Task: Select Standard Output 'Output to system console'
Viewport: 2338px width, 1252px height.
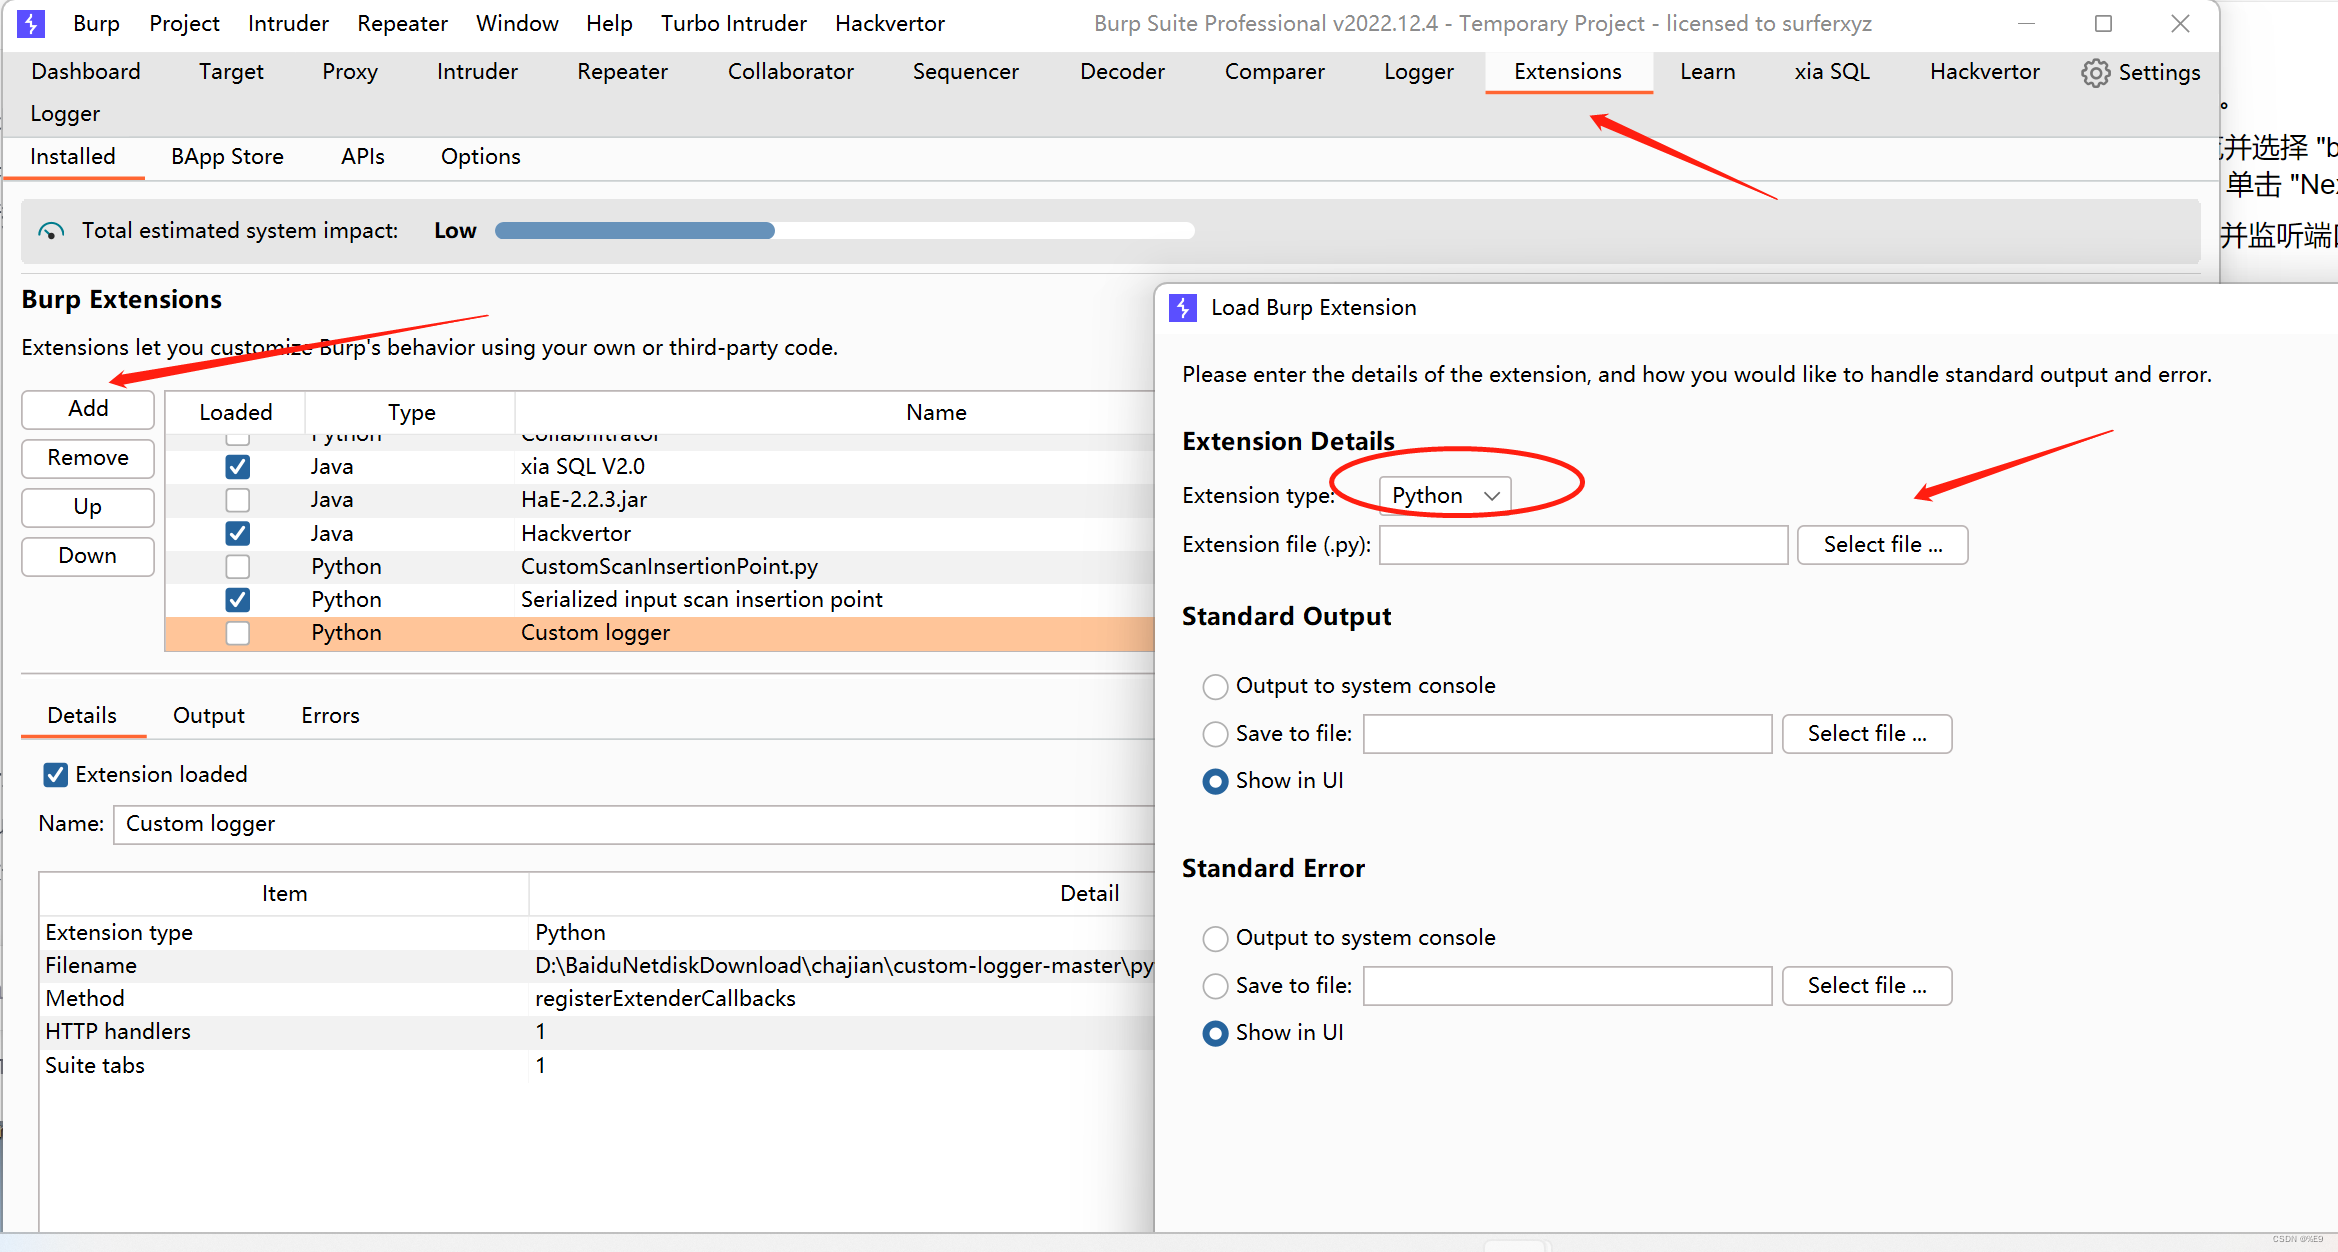Action: (x=1215, y=687)
